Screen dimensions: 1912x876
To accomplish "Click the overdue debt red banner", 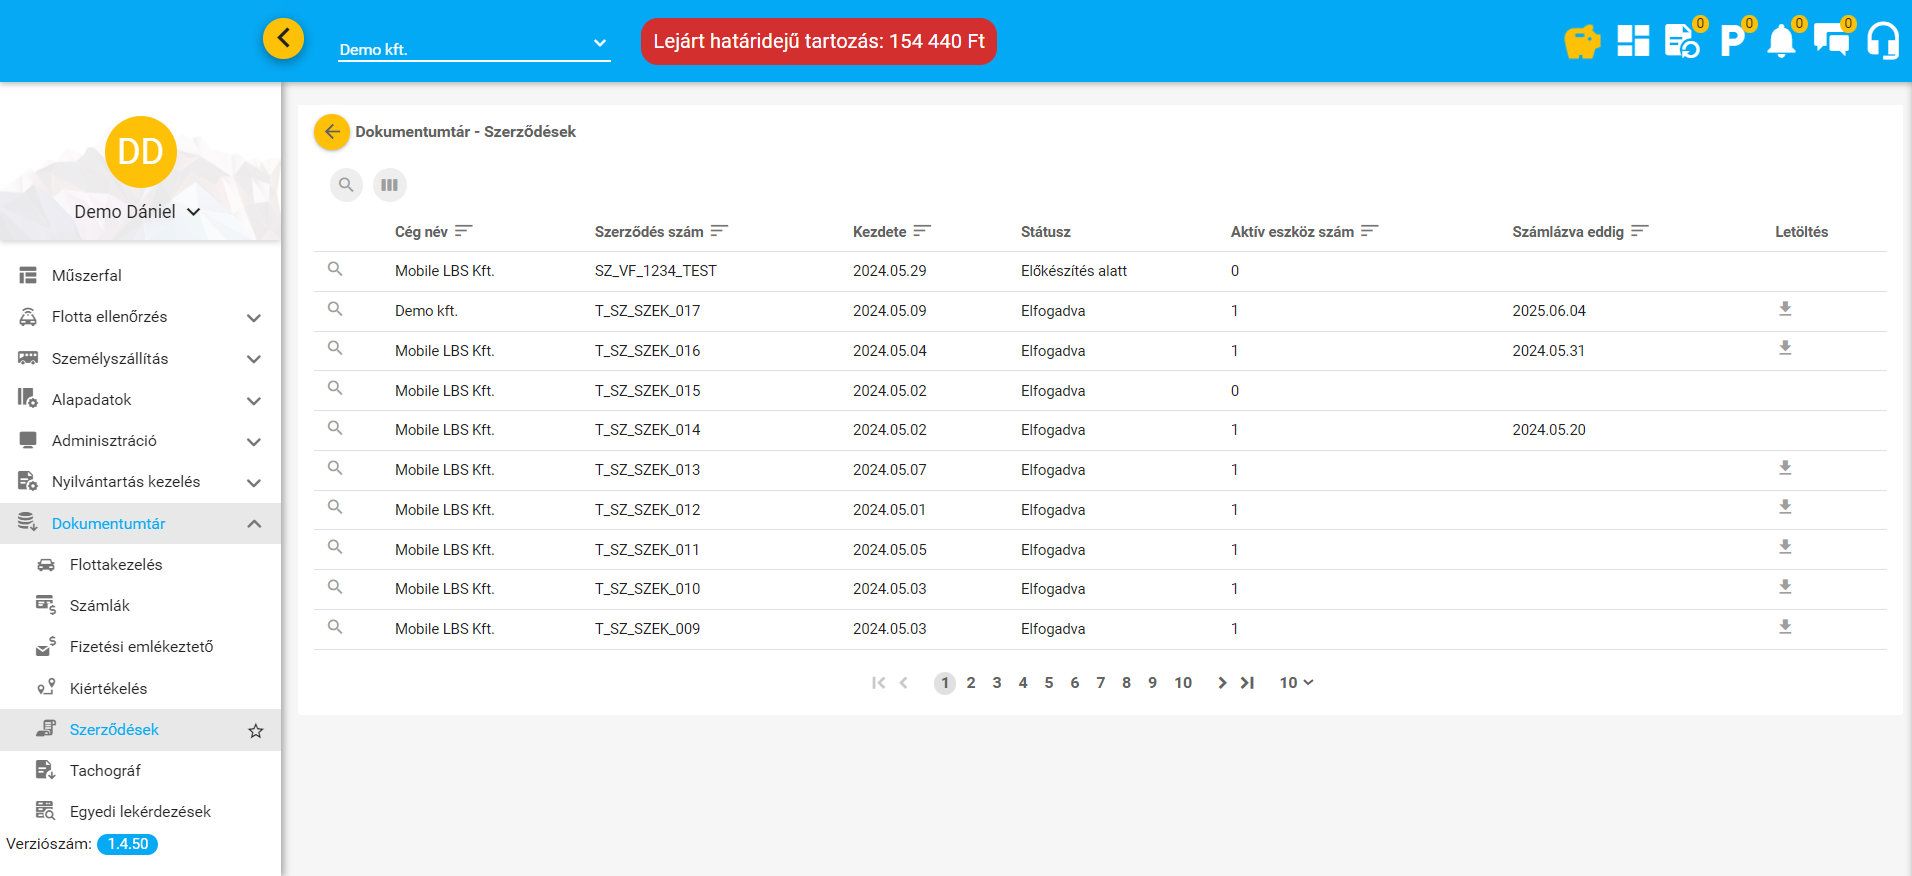I will pos(818,42).
